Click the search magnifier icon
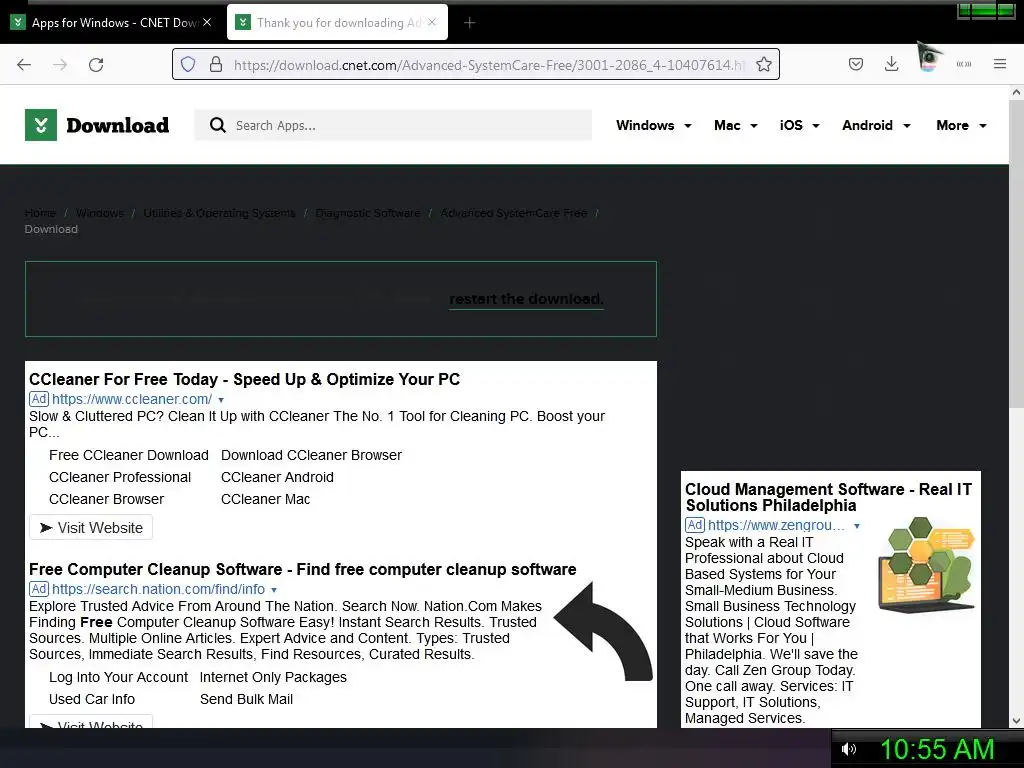Screen dimensions: 1024x768 click(217, 125)
